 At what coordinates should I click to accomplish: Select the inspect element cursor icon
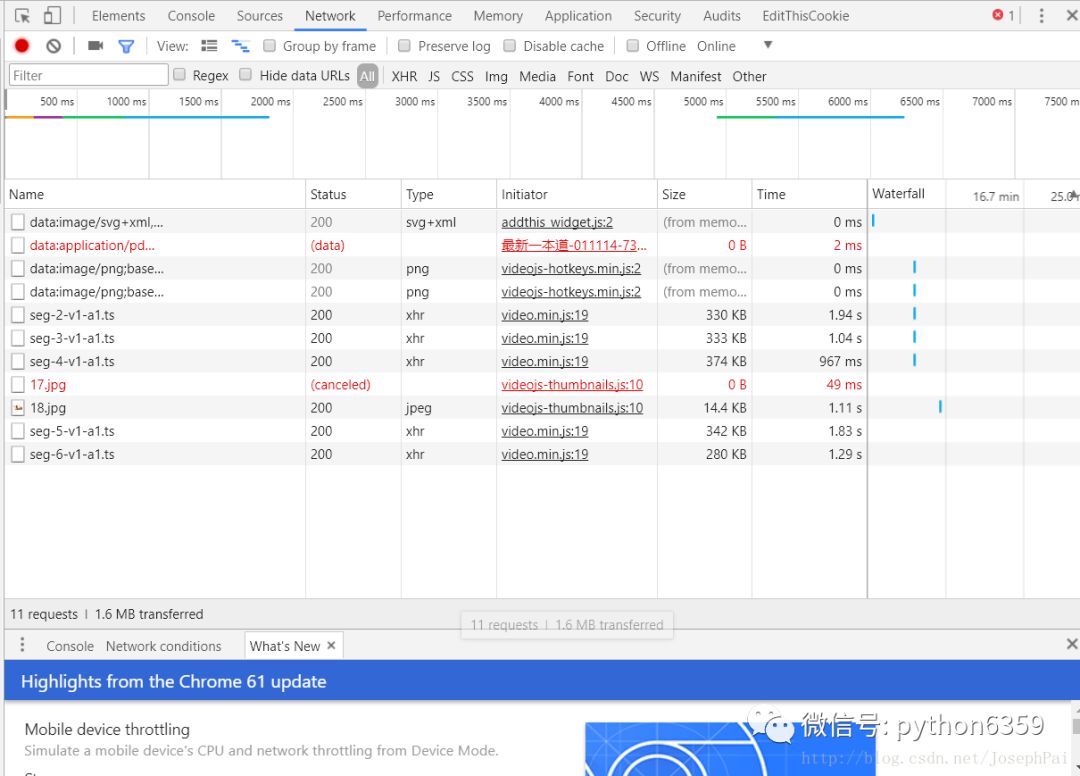22,15
